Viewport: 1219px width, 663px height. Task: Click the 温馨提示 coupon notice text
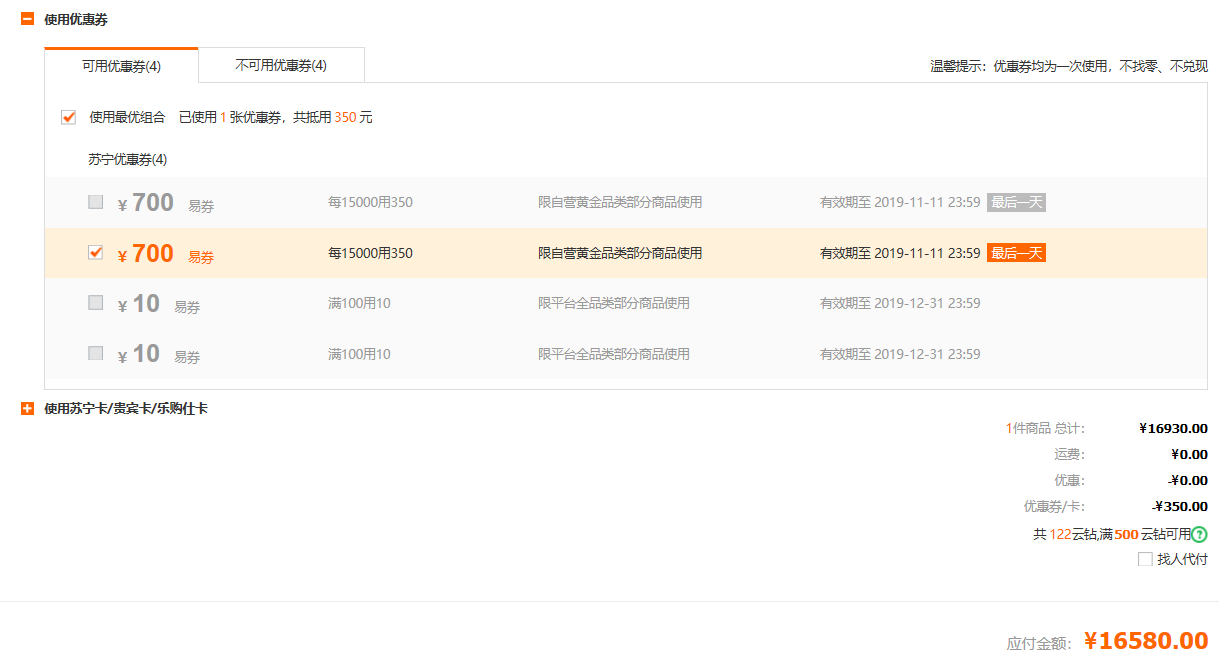click(x=1069, y=66)
